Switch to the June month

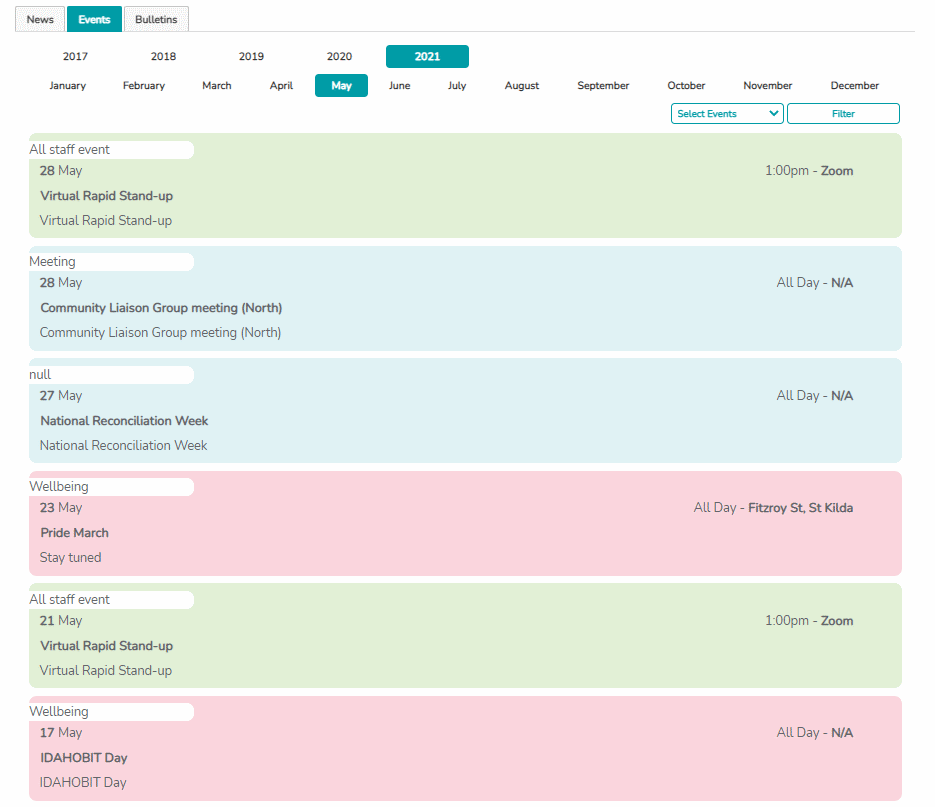click(x=399, y=86)
